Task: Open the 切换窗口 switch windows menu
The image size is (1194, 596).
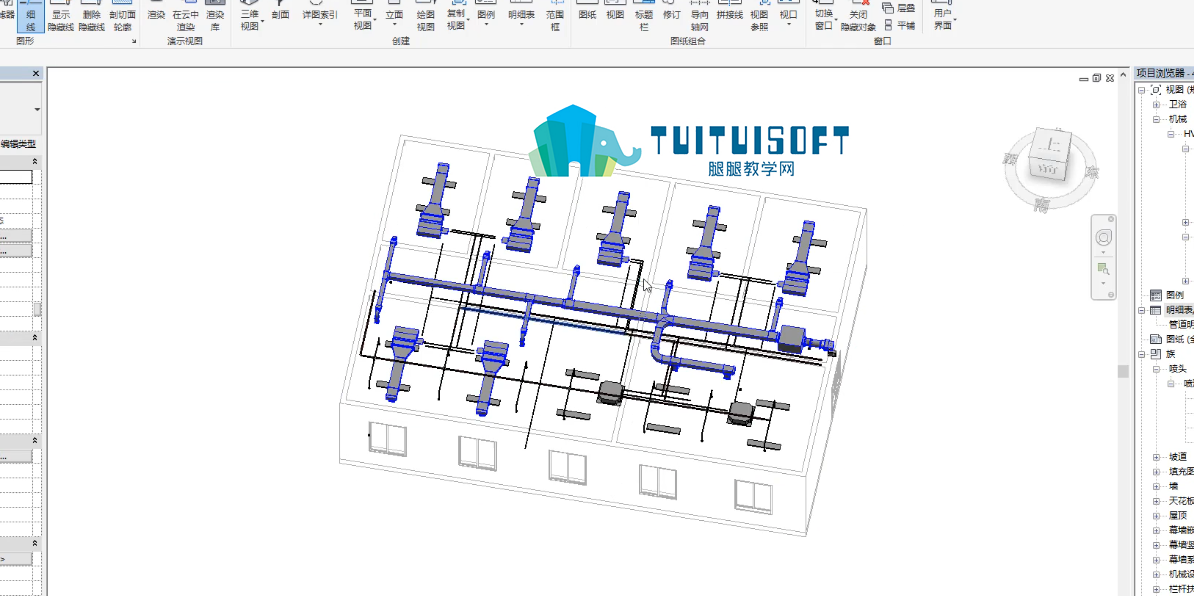Action: (824, 16)
